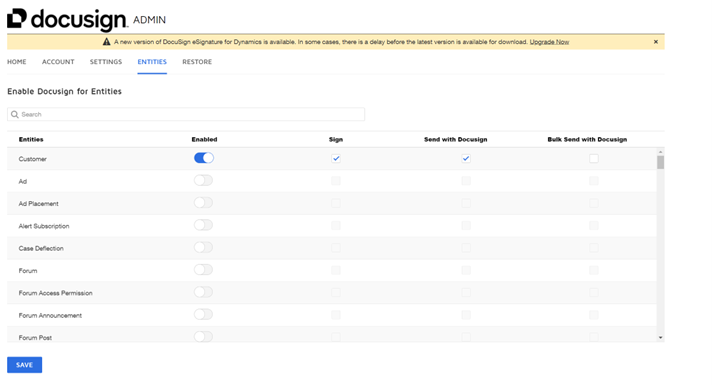Image resolution: width=712 pixels, height=385 pixels.
Task: Click the Send with Docusign column header
Action: pyautogui.click(x=455, y=139)
